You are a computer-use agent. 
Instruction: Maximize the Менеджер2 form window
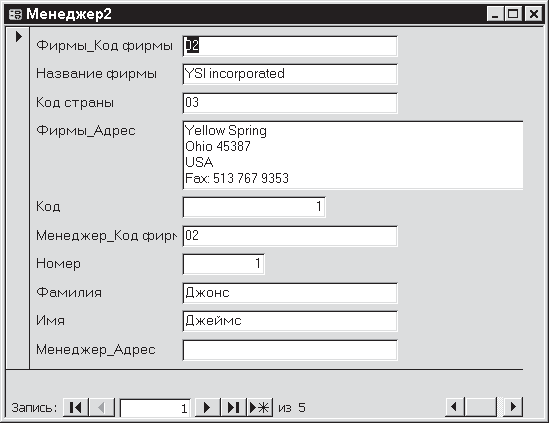coord(513,14)
